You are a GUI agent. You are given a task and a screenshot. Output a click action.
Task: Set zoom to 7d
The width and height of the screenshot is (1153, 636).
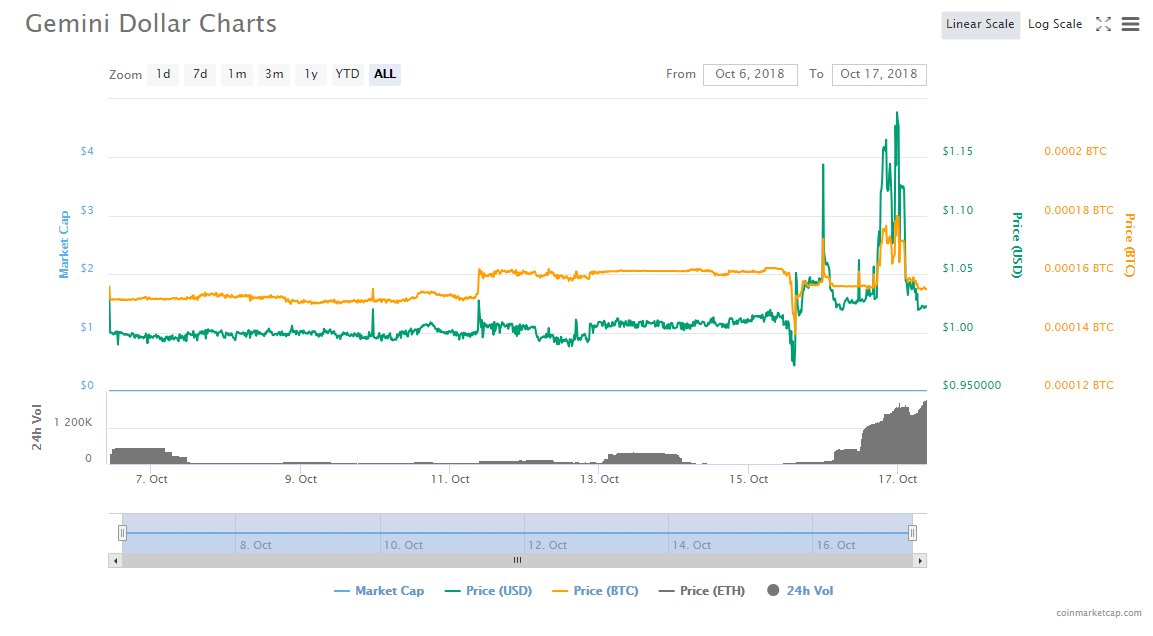tap(200, 74)
